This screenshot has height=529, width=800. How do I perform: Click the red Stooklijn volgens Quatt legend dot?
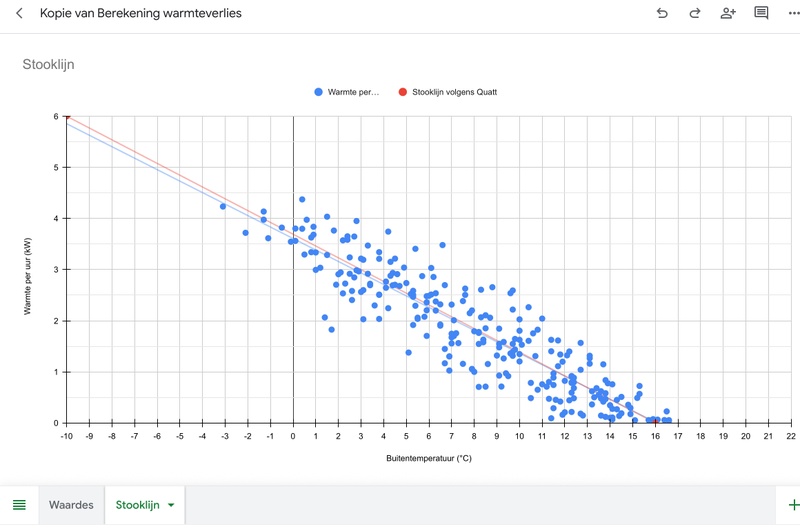click(403, 92)
